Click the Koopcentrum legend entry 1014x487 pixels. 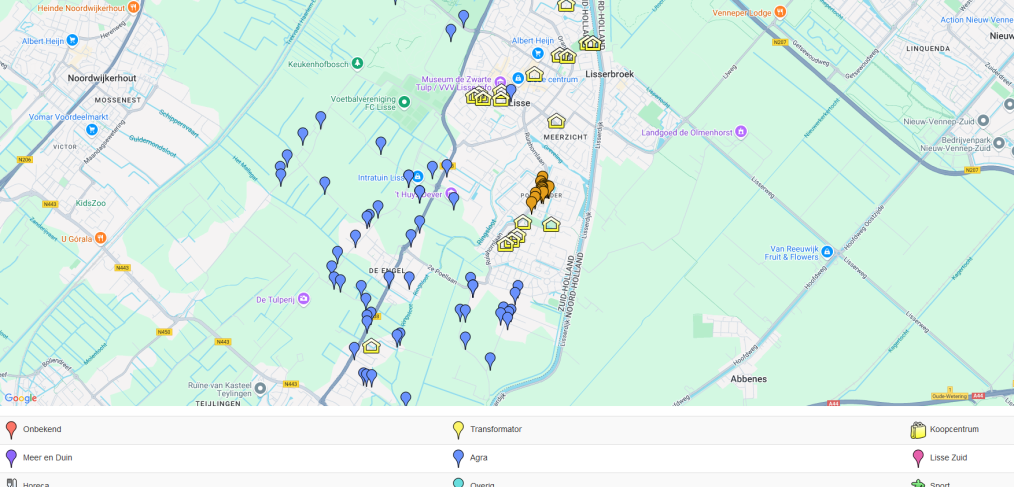[953, 429]
